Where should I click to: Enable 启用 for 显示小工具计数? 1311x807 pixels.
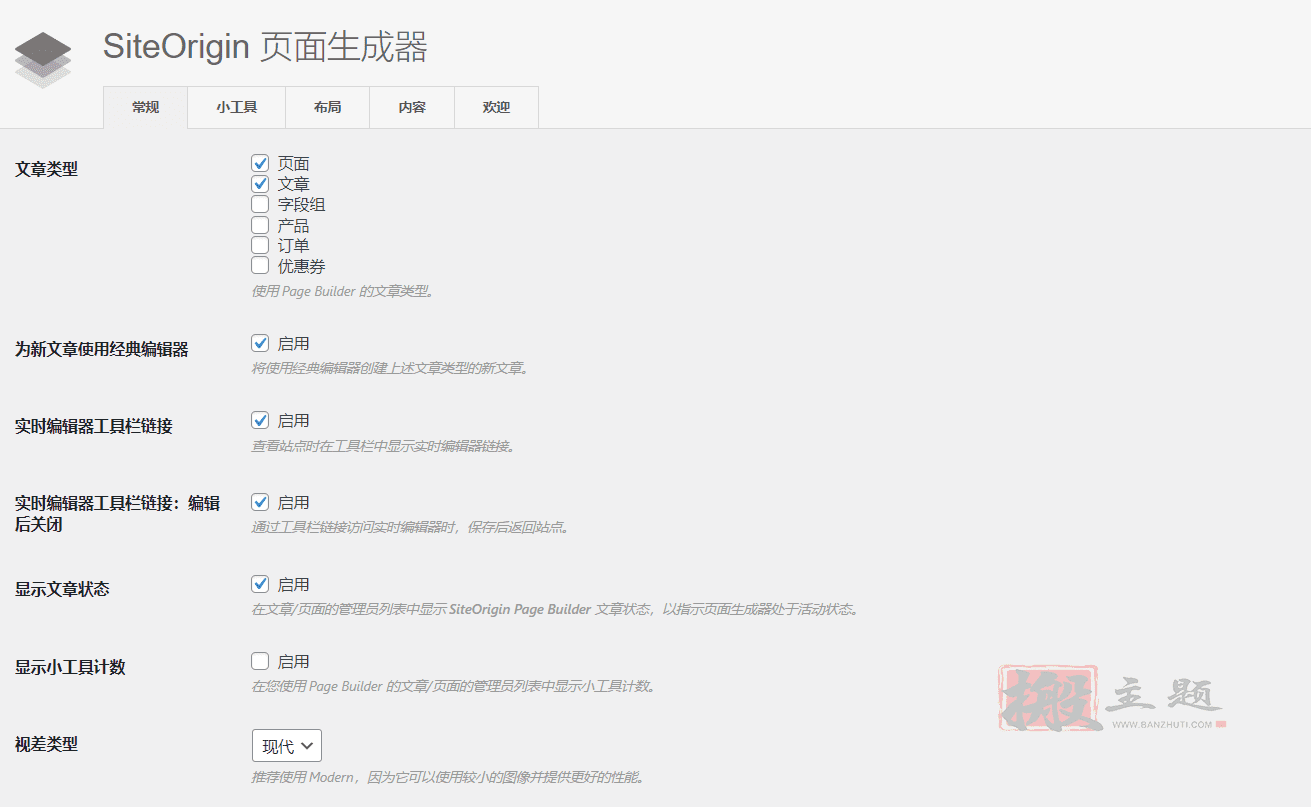pos(260,661)
